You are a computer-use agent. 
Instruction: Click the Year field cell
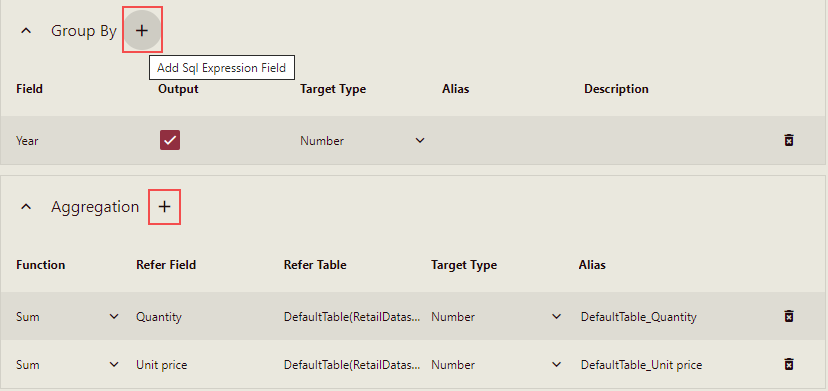(27, 141)
